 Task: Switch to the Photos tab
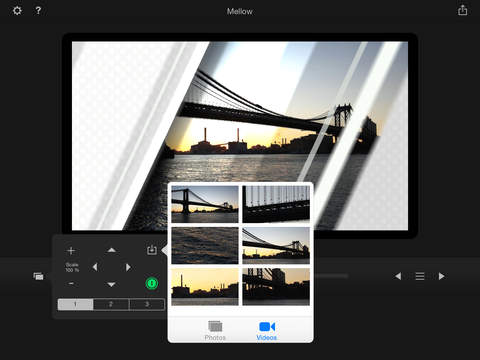(x=215, y=331)
